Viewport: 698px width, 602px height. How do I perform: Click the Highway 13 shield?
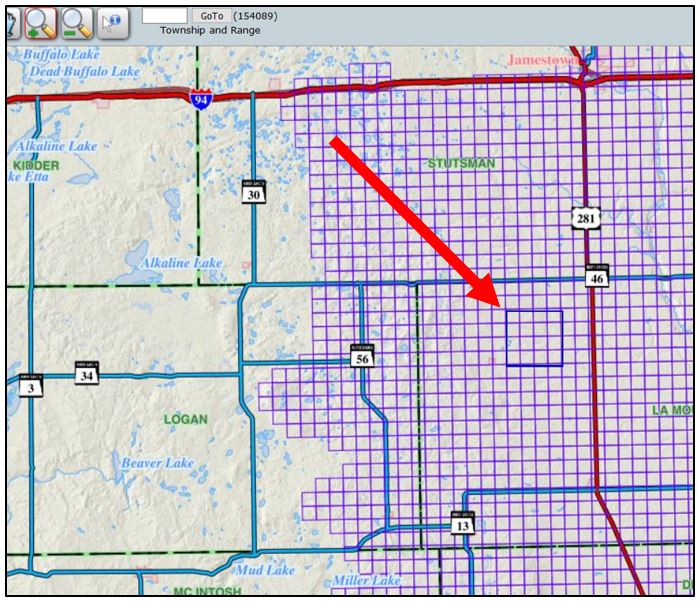[x=462, y=522]
